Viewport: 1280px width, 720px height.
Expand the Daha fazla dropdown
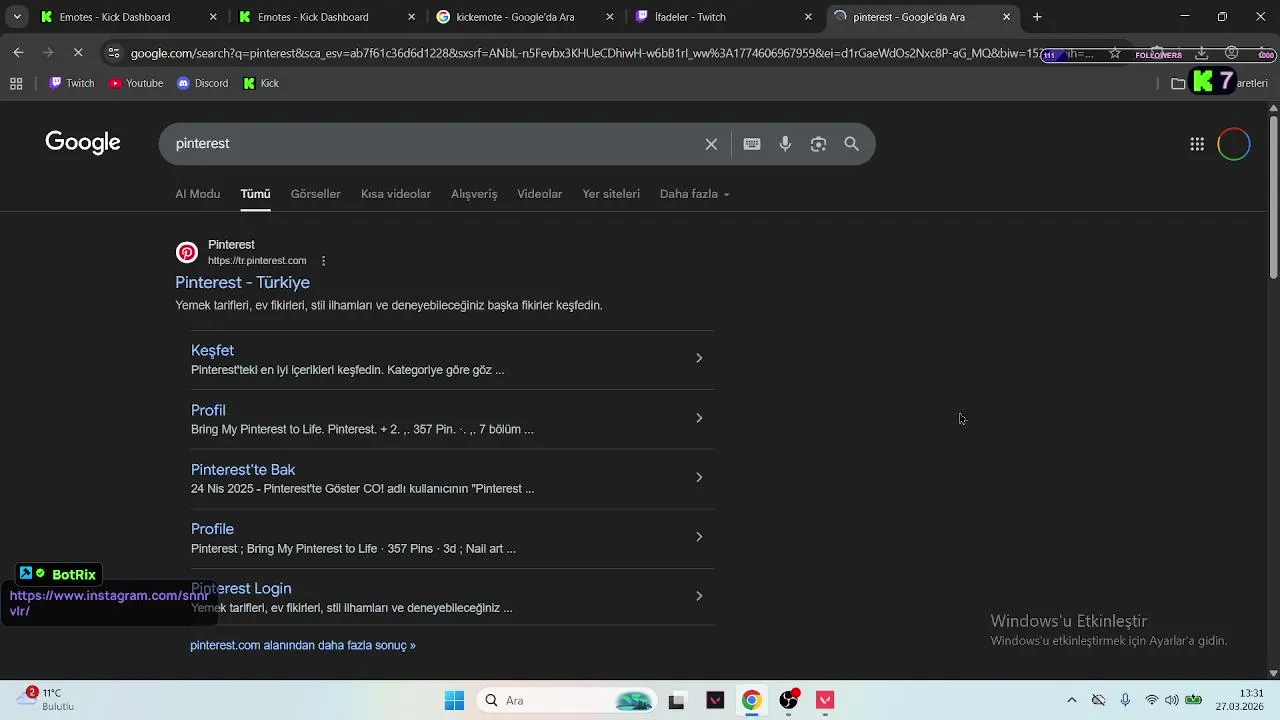(x=695, y=194)
